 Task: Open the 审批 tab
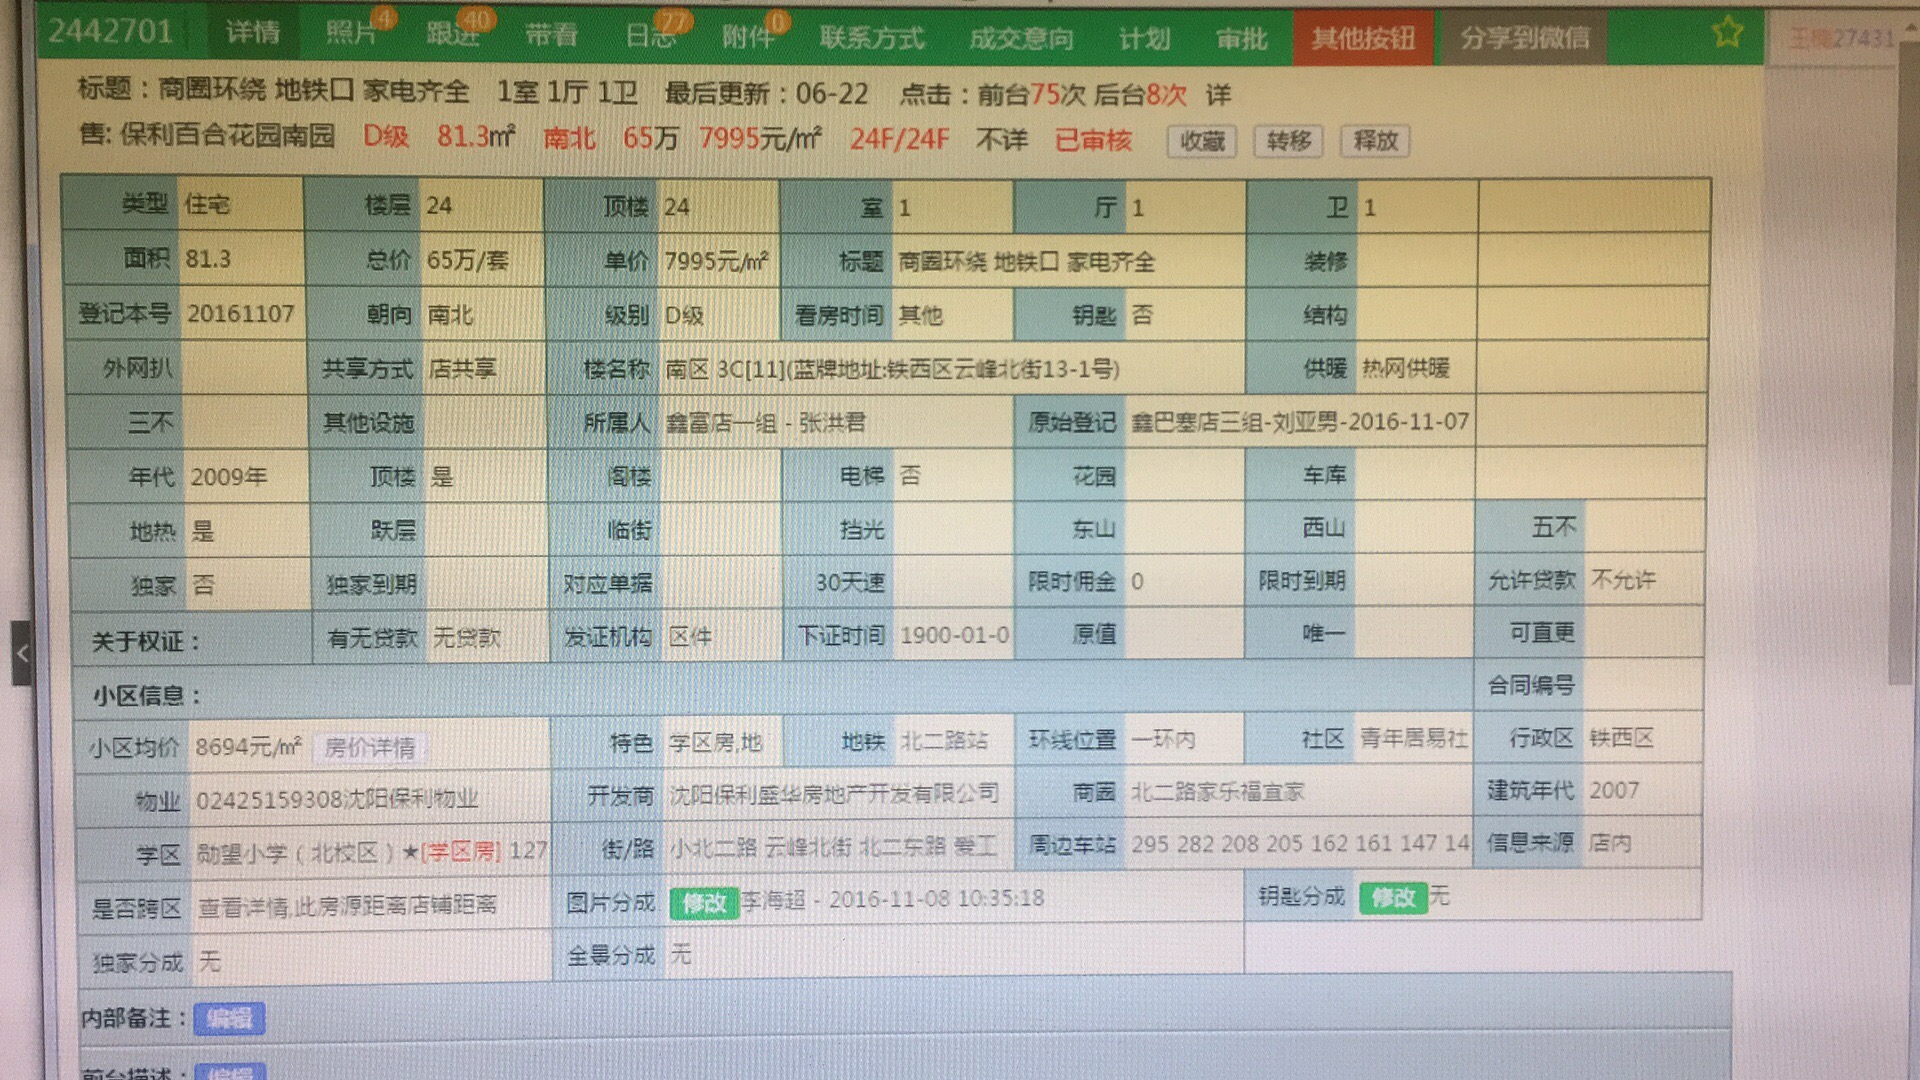(x=1241, y=39)
